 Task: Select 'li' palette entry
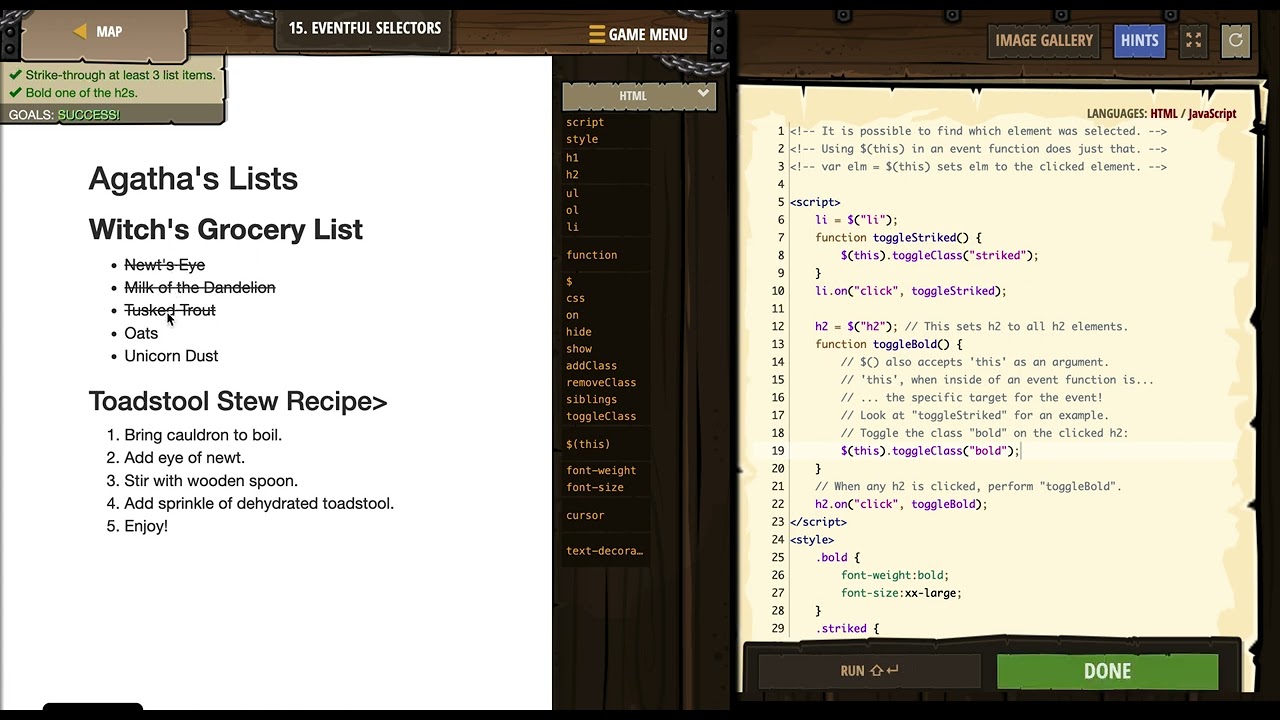click(572, 227)
